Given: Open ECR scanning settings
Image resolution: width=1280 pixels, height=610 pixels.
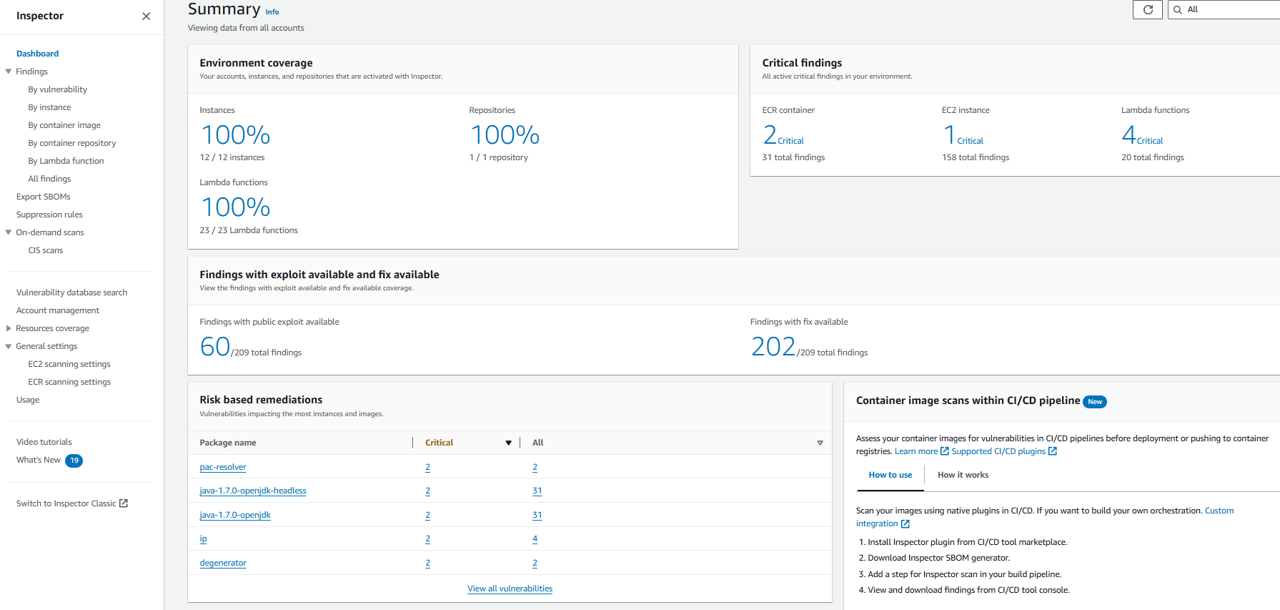Looking at the screenshot, I should tap(69, 382).
